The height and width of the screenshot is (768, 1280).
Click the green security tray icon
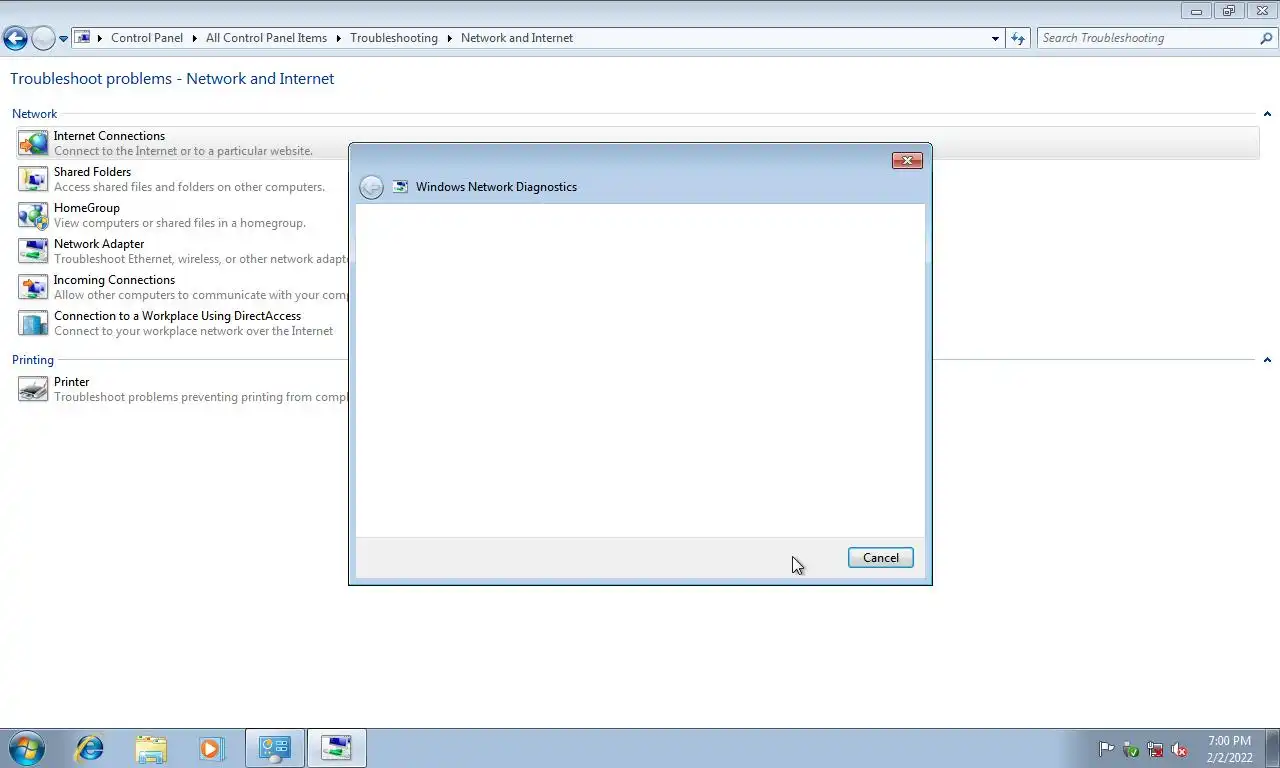(1131, 749)
